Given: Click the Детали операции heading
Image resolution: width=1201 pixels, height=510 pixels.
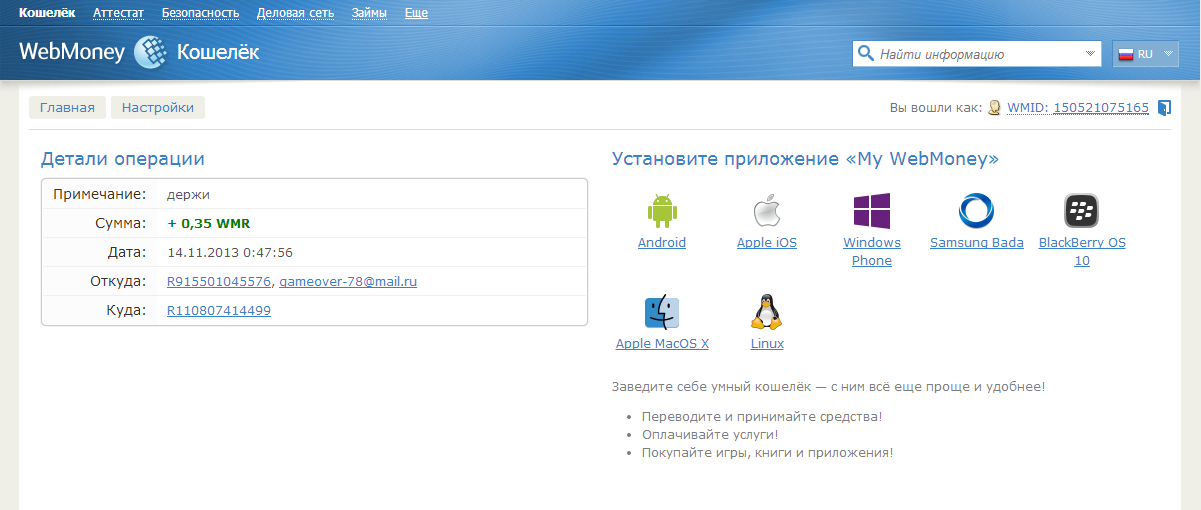Looking at the screenshot, I should click(122, 159).
